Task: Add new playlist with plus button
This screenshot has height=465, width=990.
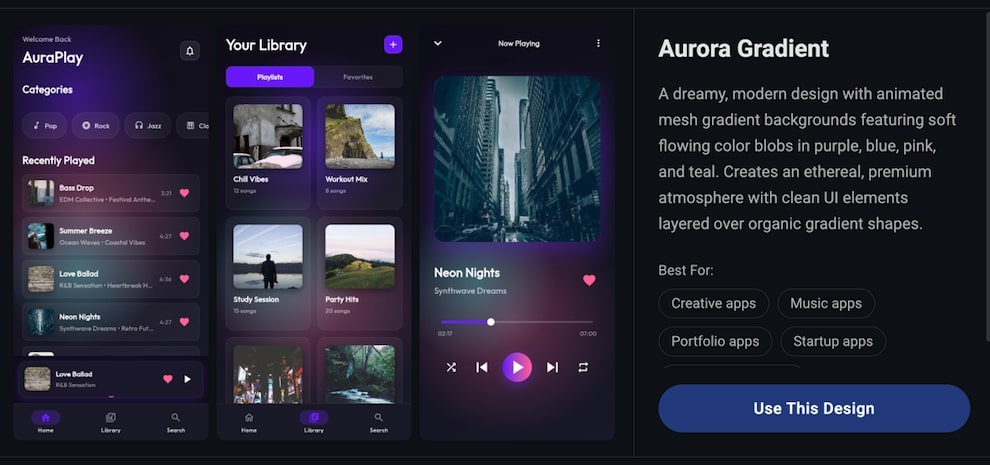Action: [393, 44]
